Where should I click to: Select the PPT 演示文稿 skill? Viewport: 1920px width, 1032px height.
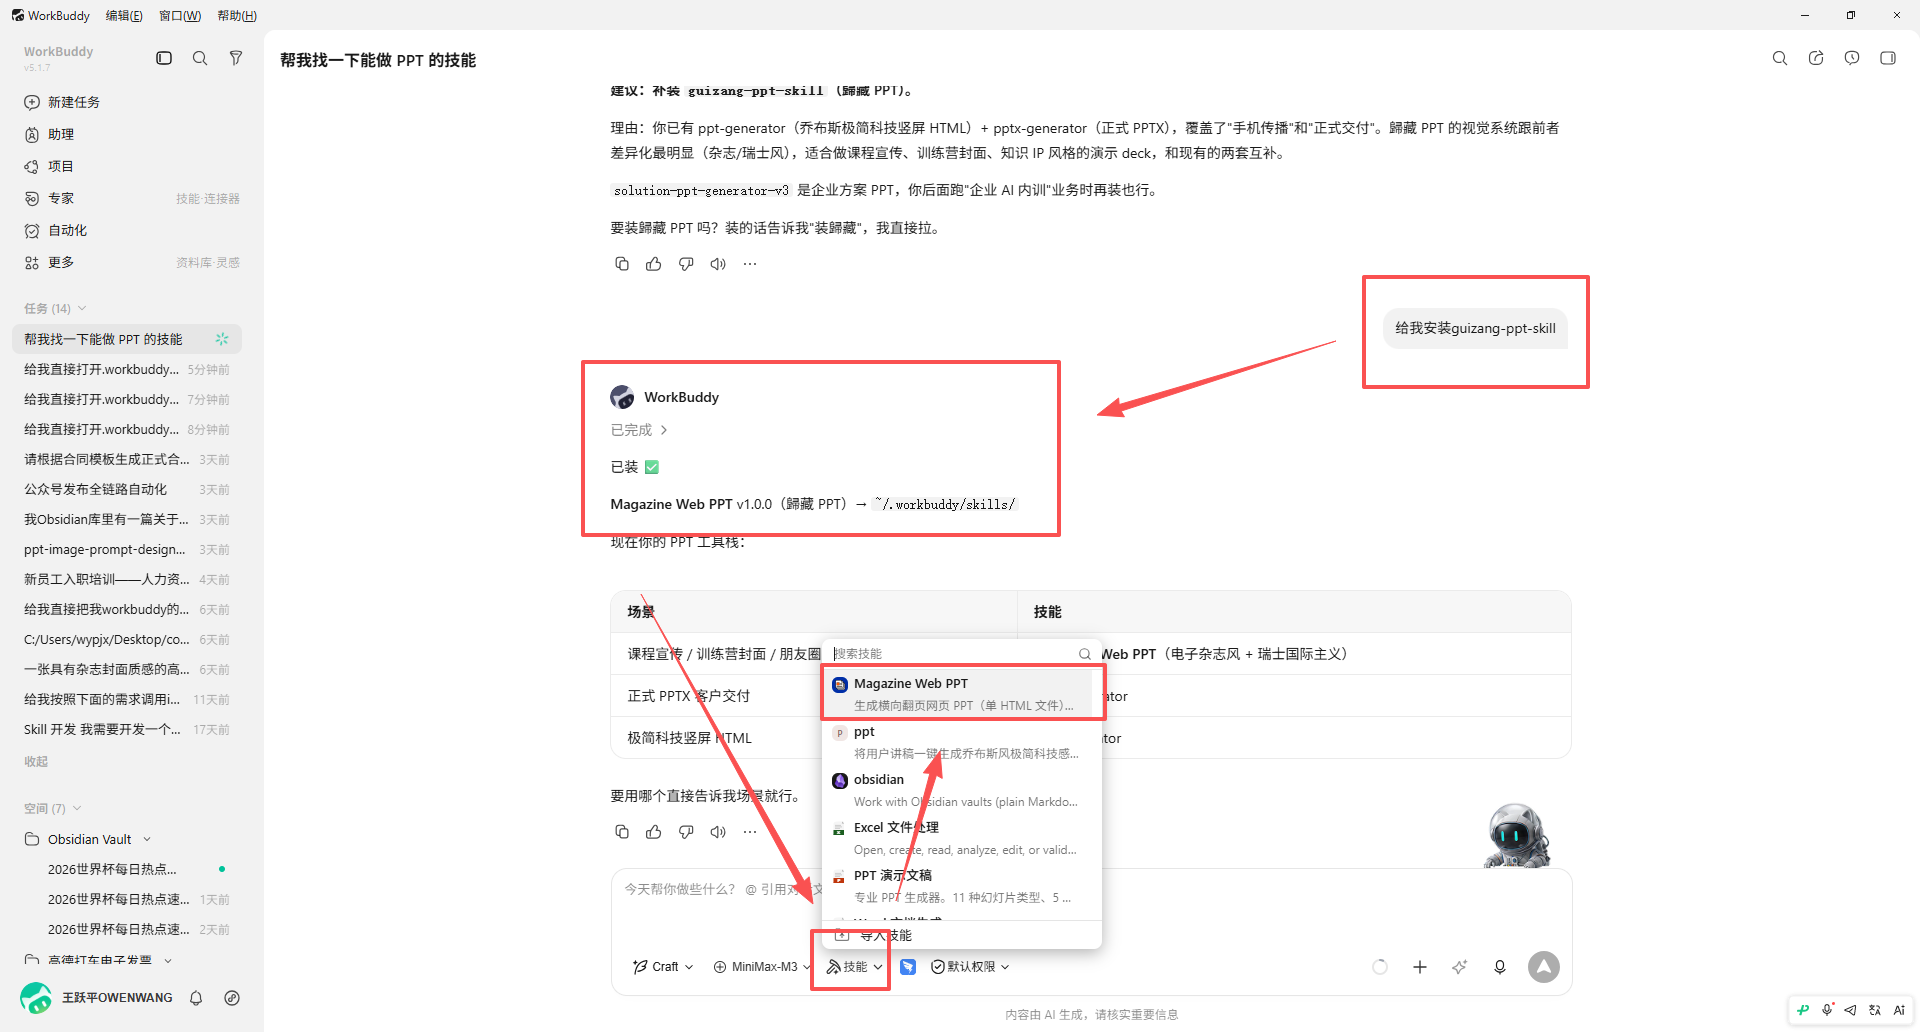pyautogui.click(x=962, y=886)
